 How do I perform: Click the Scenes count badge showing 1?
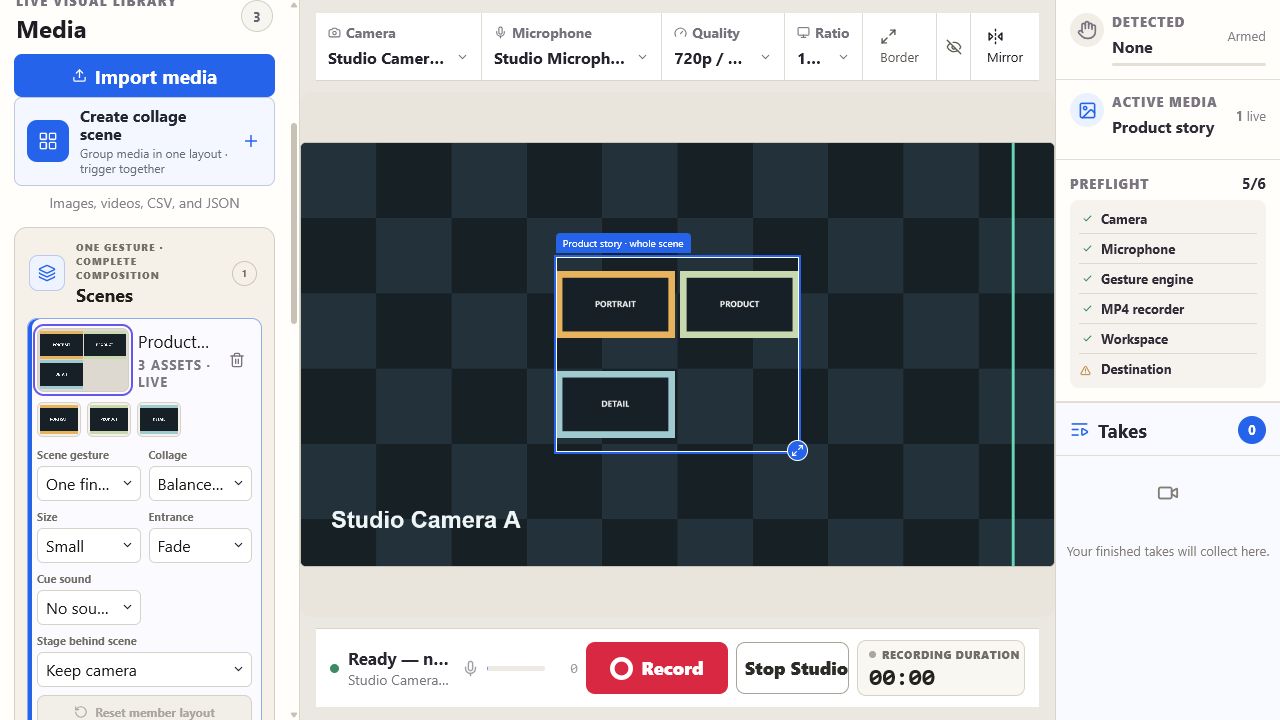pyautogui.click(x=244, y=273)
